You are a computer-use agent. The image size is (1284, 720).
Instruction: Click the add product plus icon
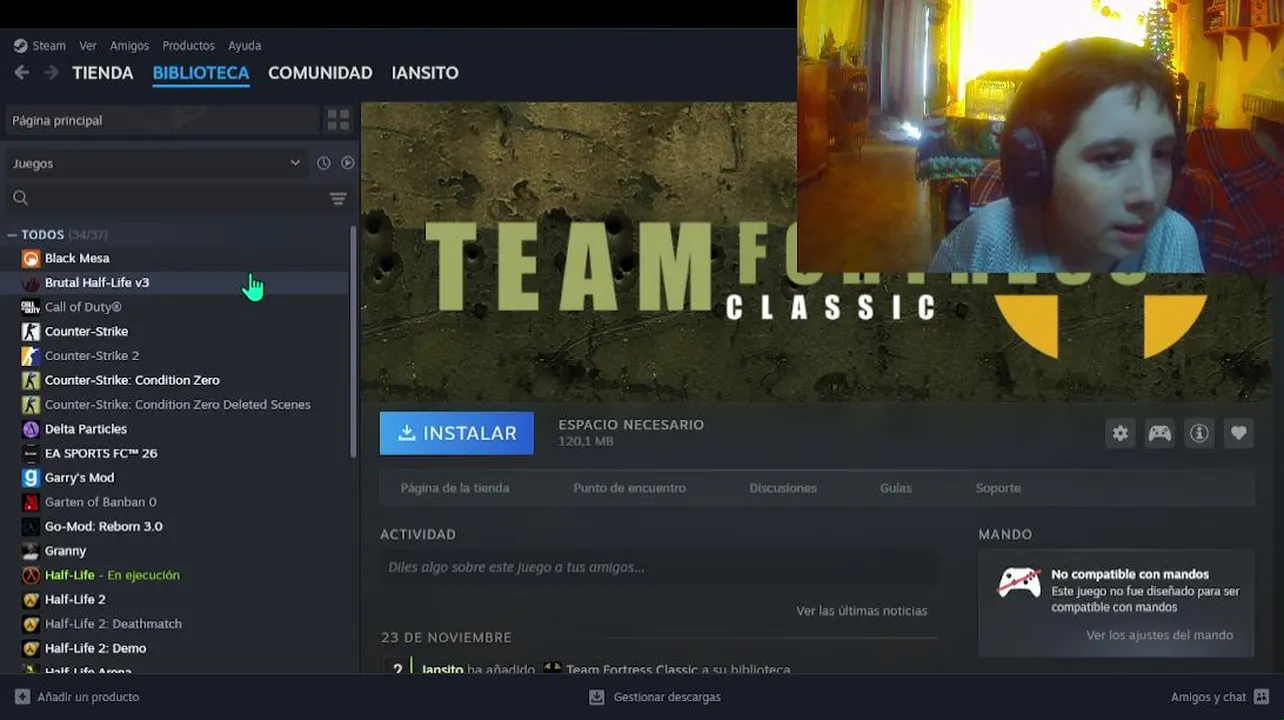coord(22,697)
